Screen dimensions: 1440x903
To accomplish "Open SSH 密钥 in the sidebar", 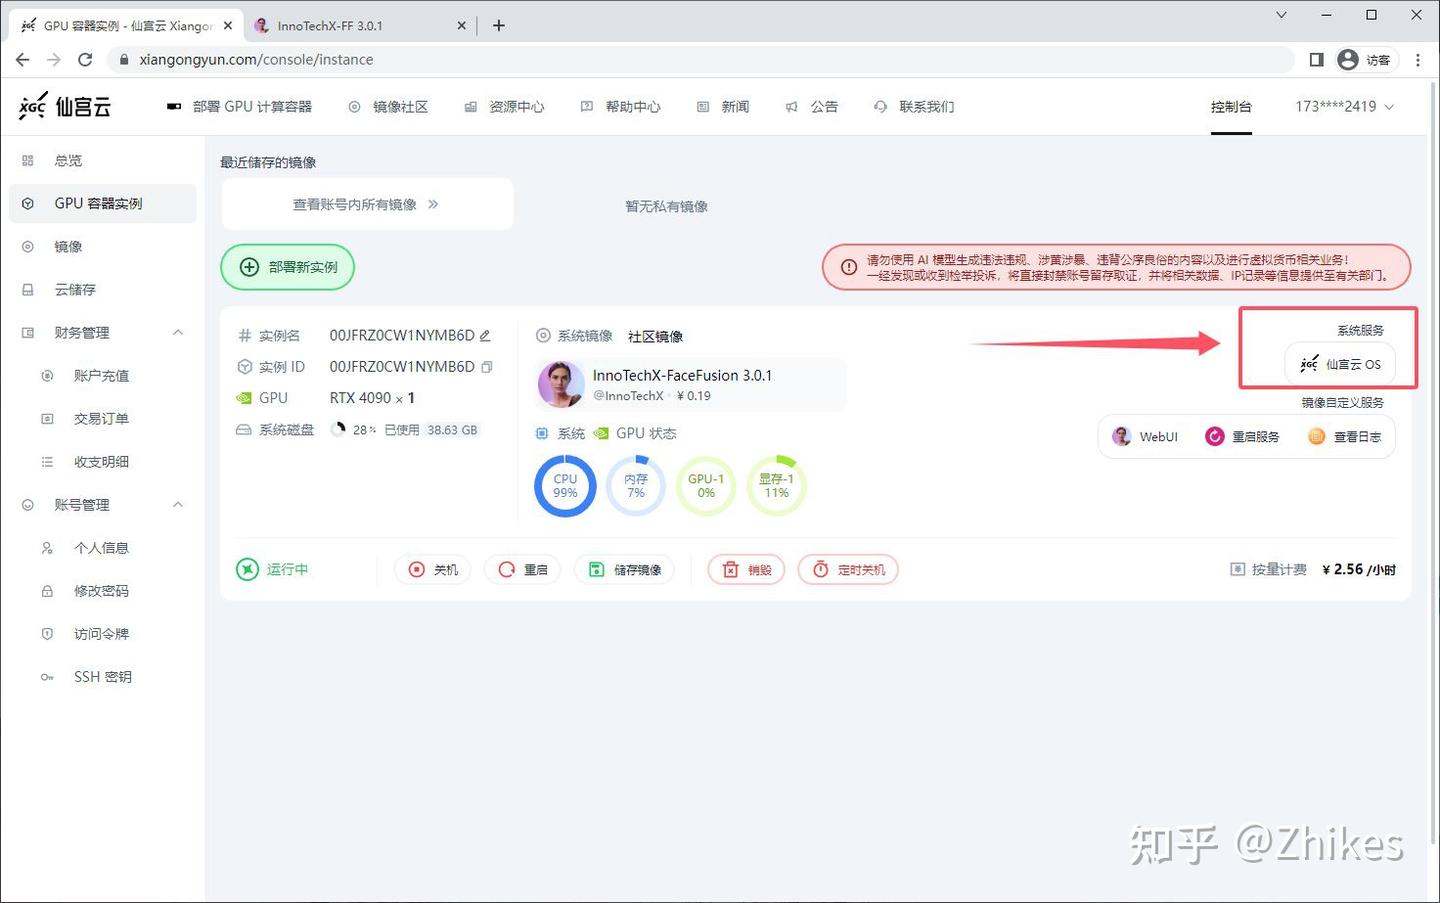I will 102,677.
